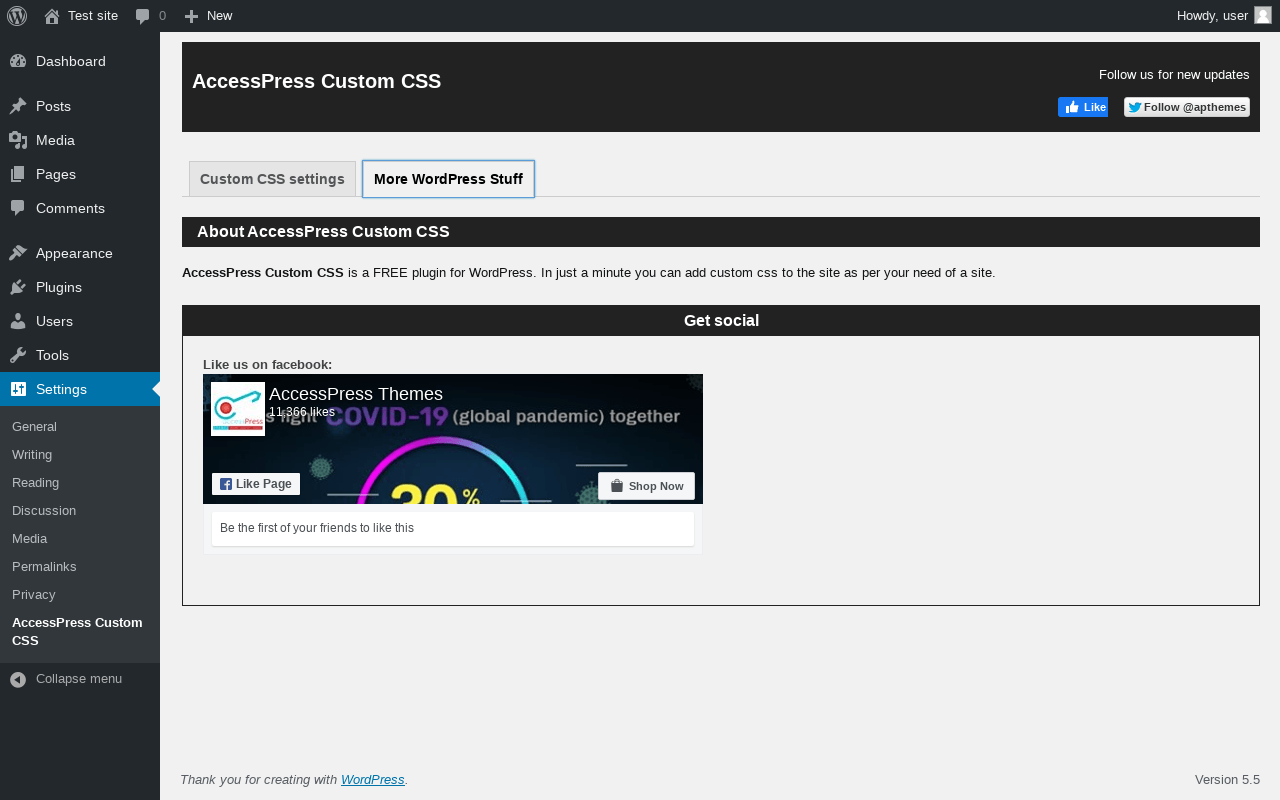1280x800 pixels.
Task: Click the plus icon beside New
Action: coord(192,16)
